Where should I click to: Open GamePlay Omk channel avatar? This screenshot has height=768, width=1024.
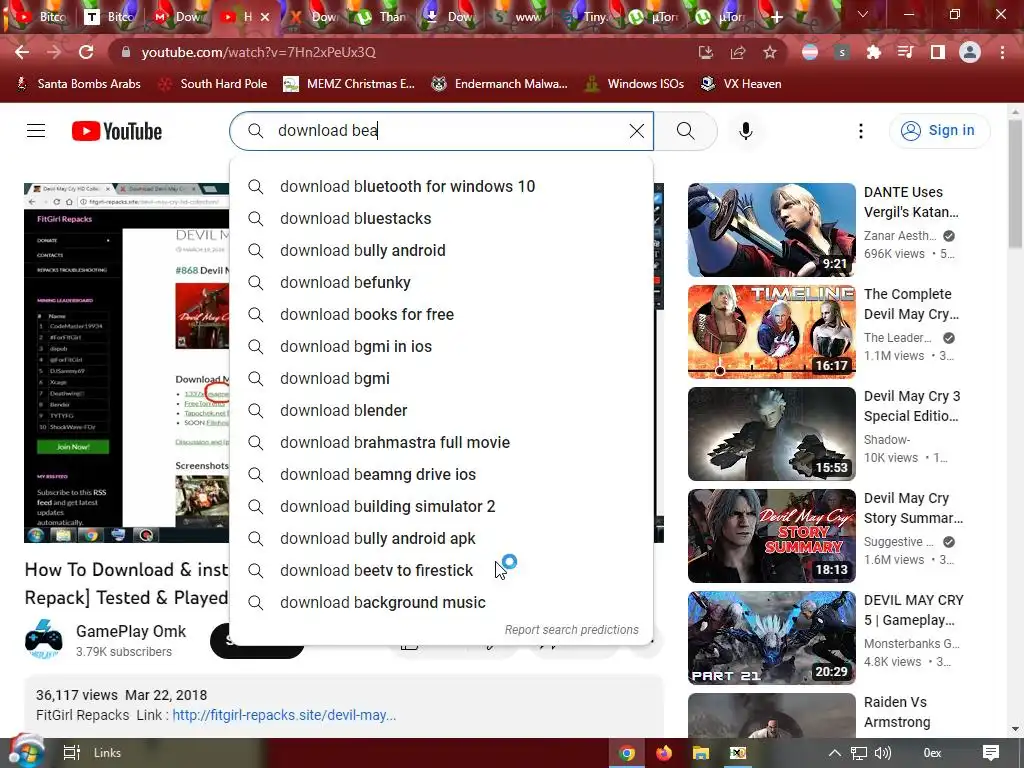(43, 640)
